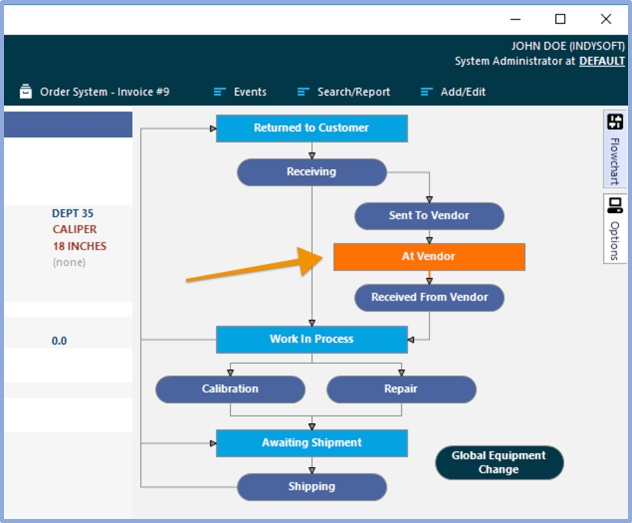This screenshot has width=632, height=523.
Task: Click the Events menu icon
Action: coord(220,92)
